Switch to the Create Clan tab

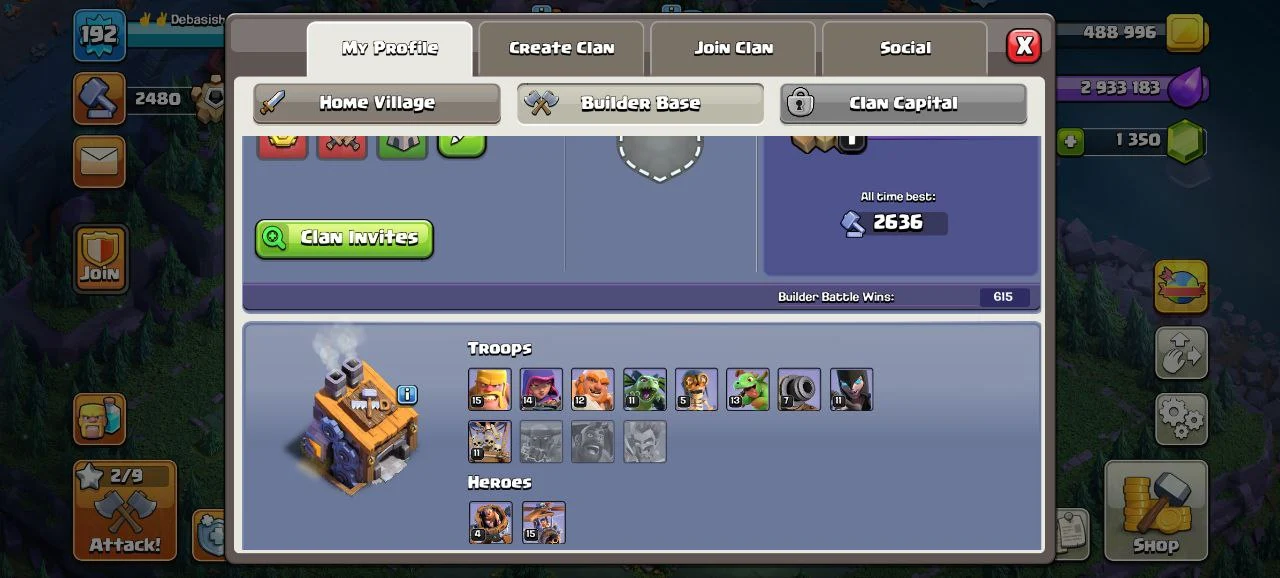click(x=561, y=48)
